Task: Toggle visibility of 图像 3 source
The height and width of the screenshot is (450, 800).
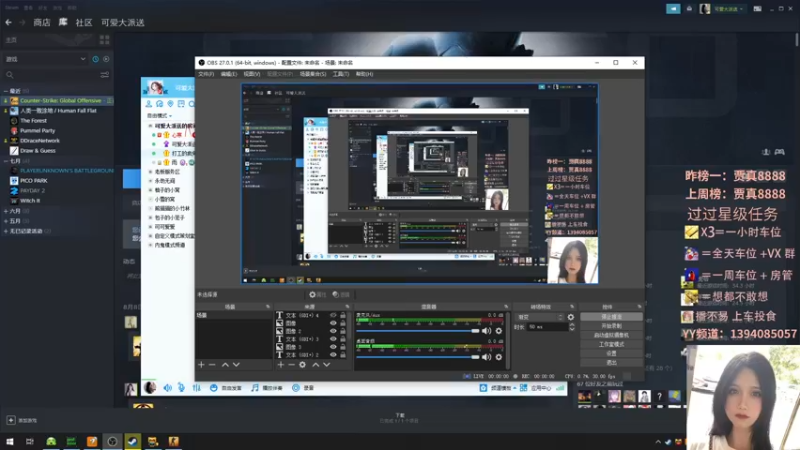Action: (333, 347)
